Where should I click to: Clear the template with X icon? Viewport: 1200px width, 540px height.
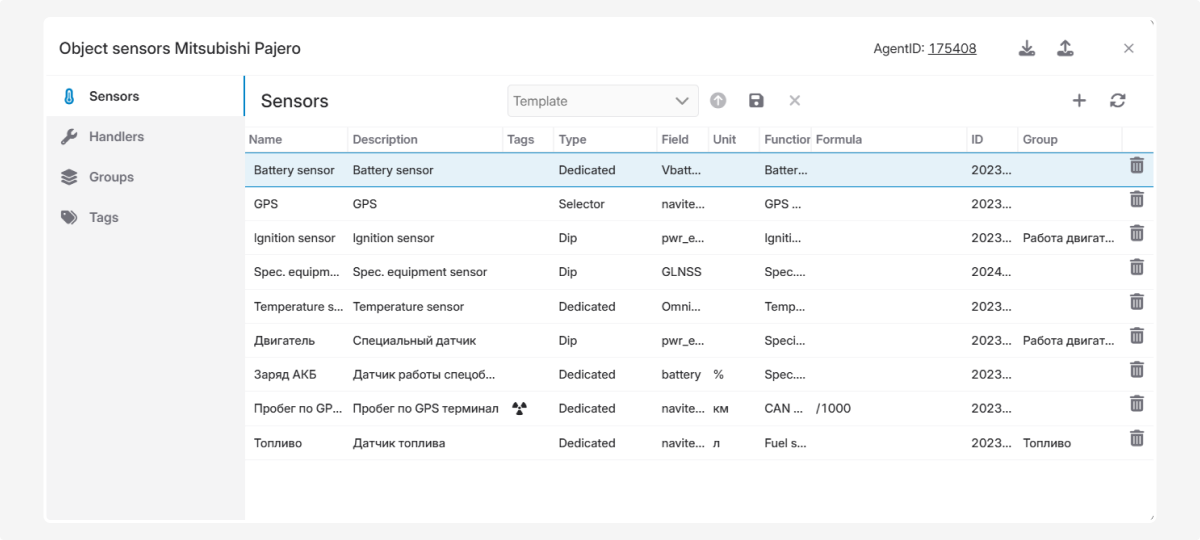pos(795,100)
